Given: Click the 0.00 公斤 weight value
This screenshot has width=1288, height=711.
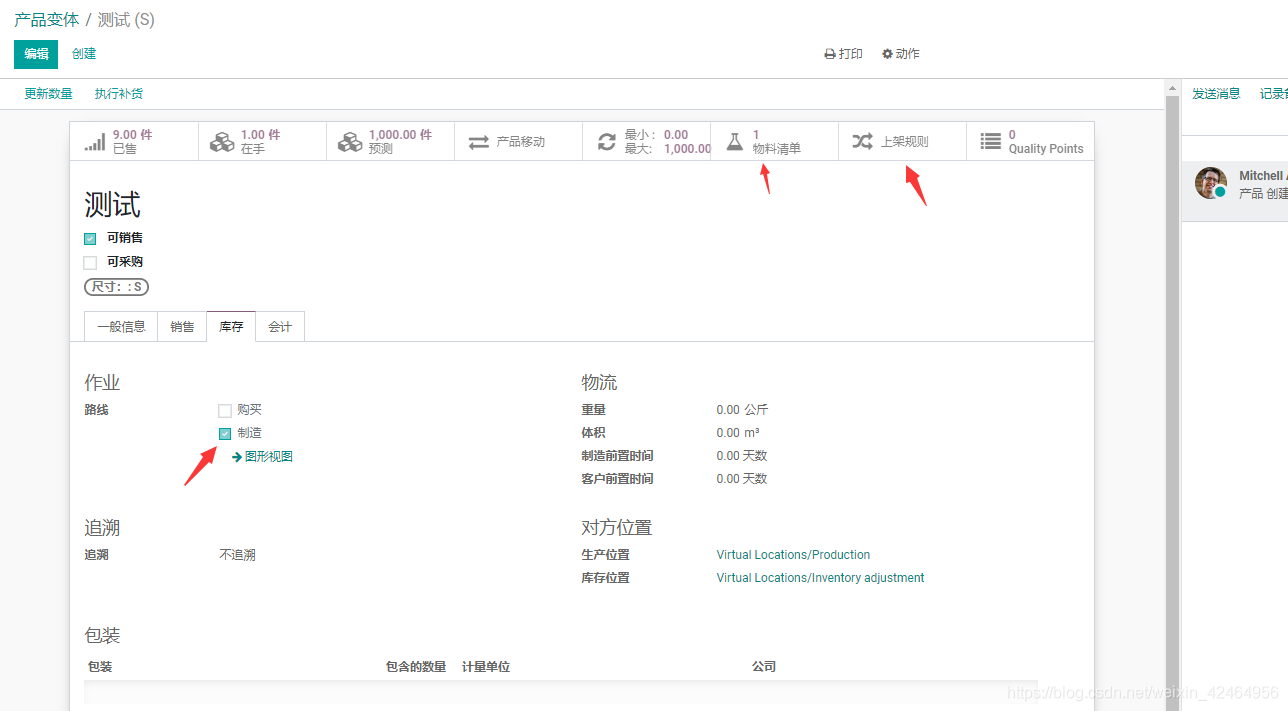Looking at the screenshot, I should click(742, 410).
